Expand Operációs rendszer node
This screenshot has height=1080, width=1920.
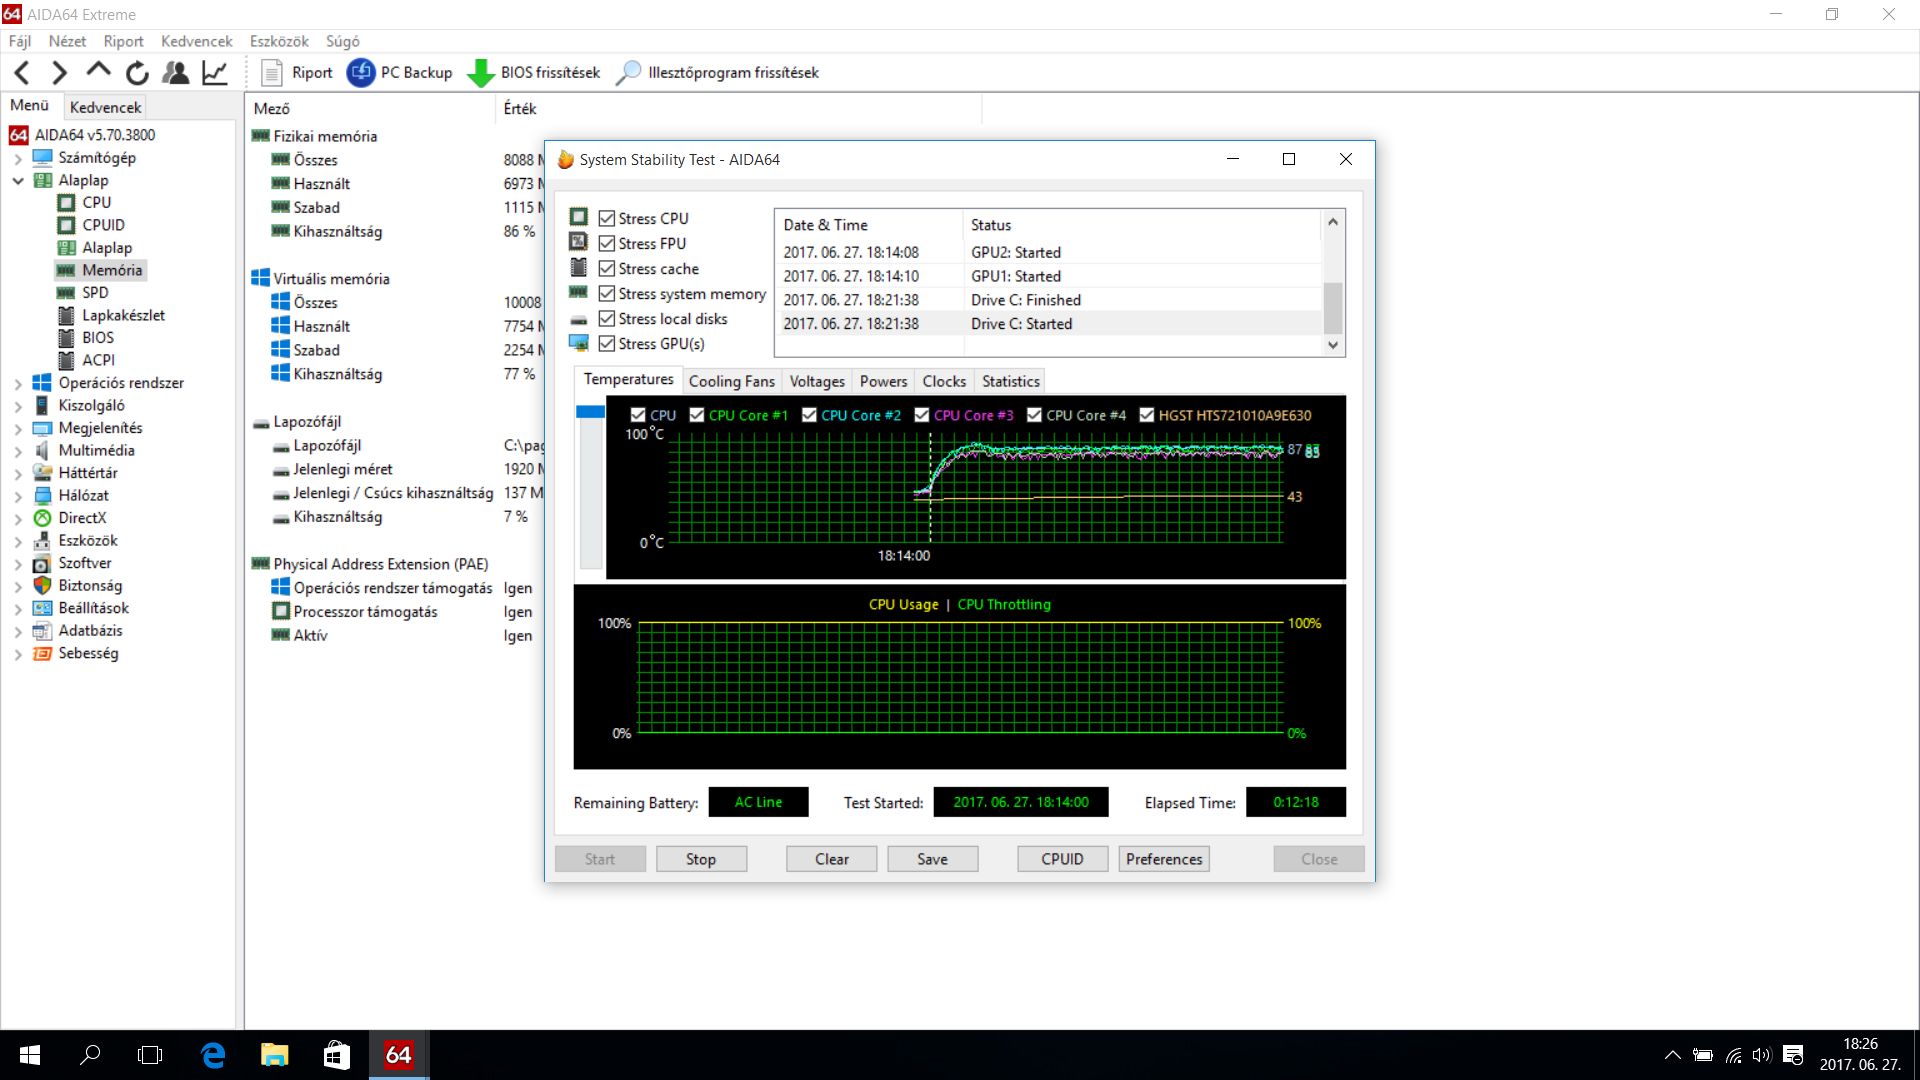click(18, 383)
